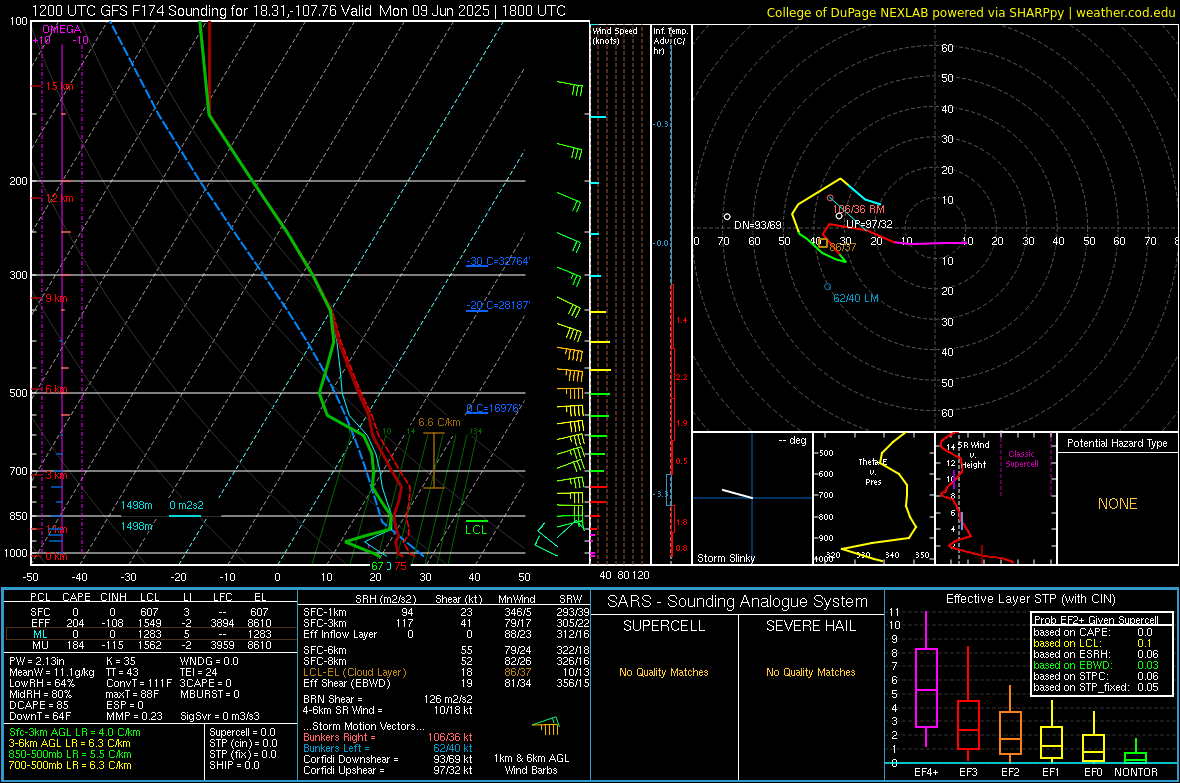Click the 'Storm Slinky' panel label

pos(725,558)
